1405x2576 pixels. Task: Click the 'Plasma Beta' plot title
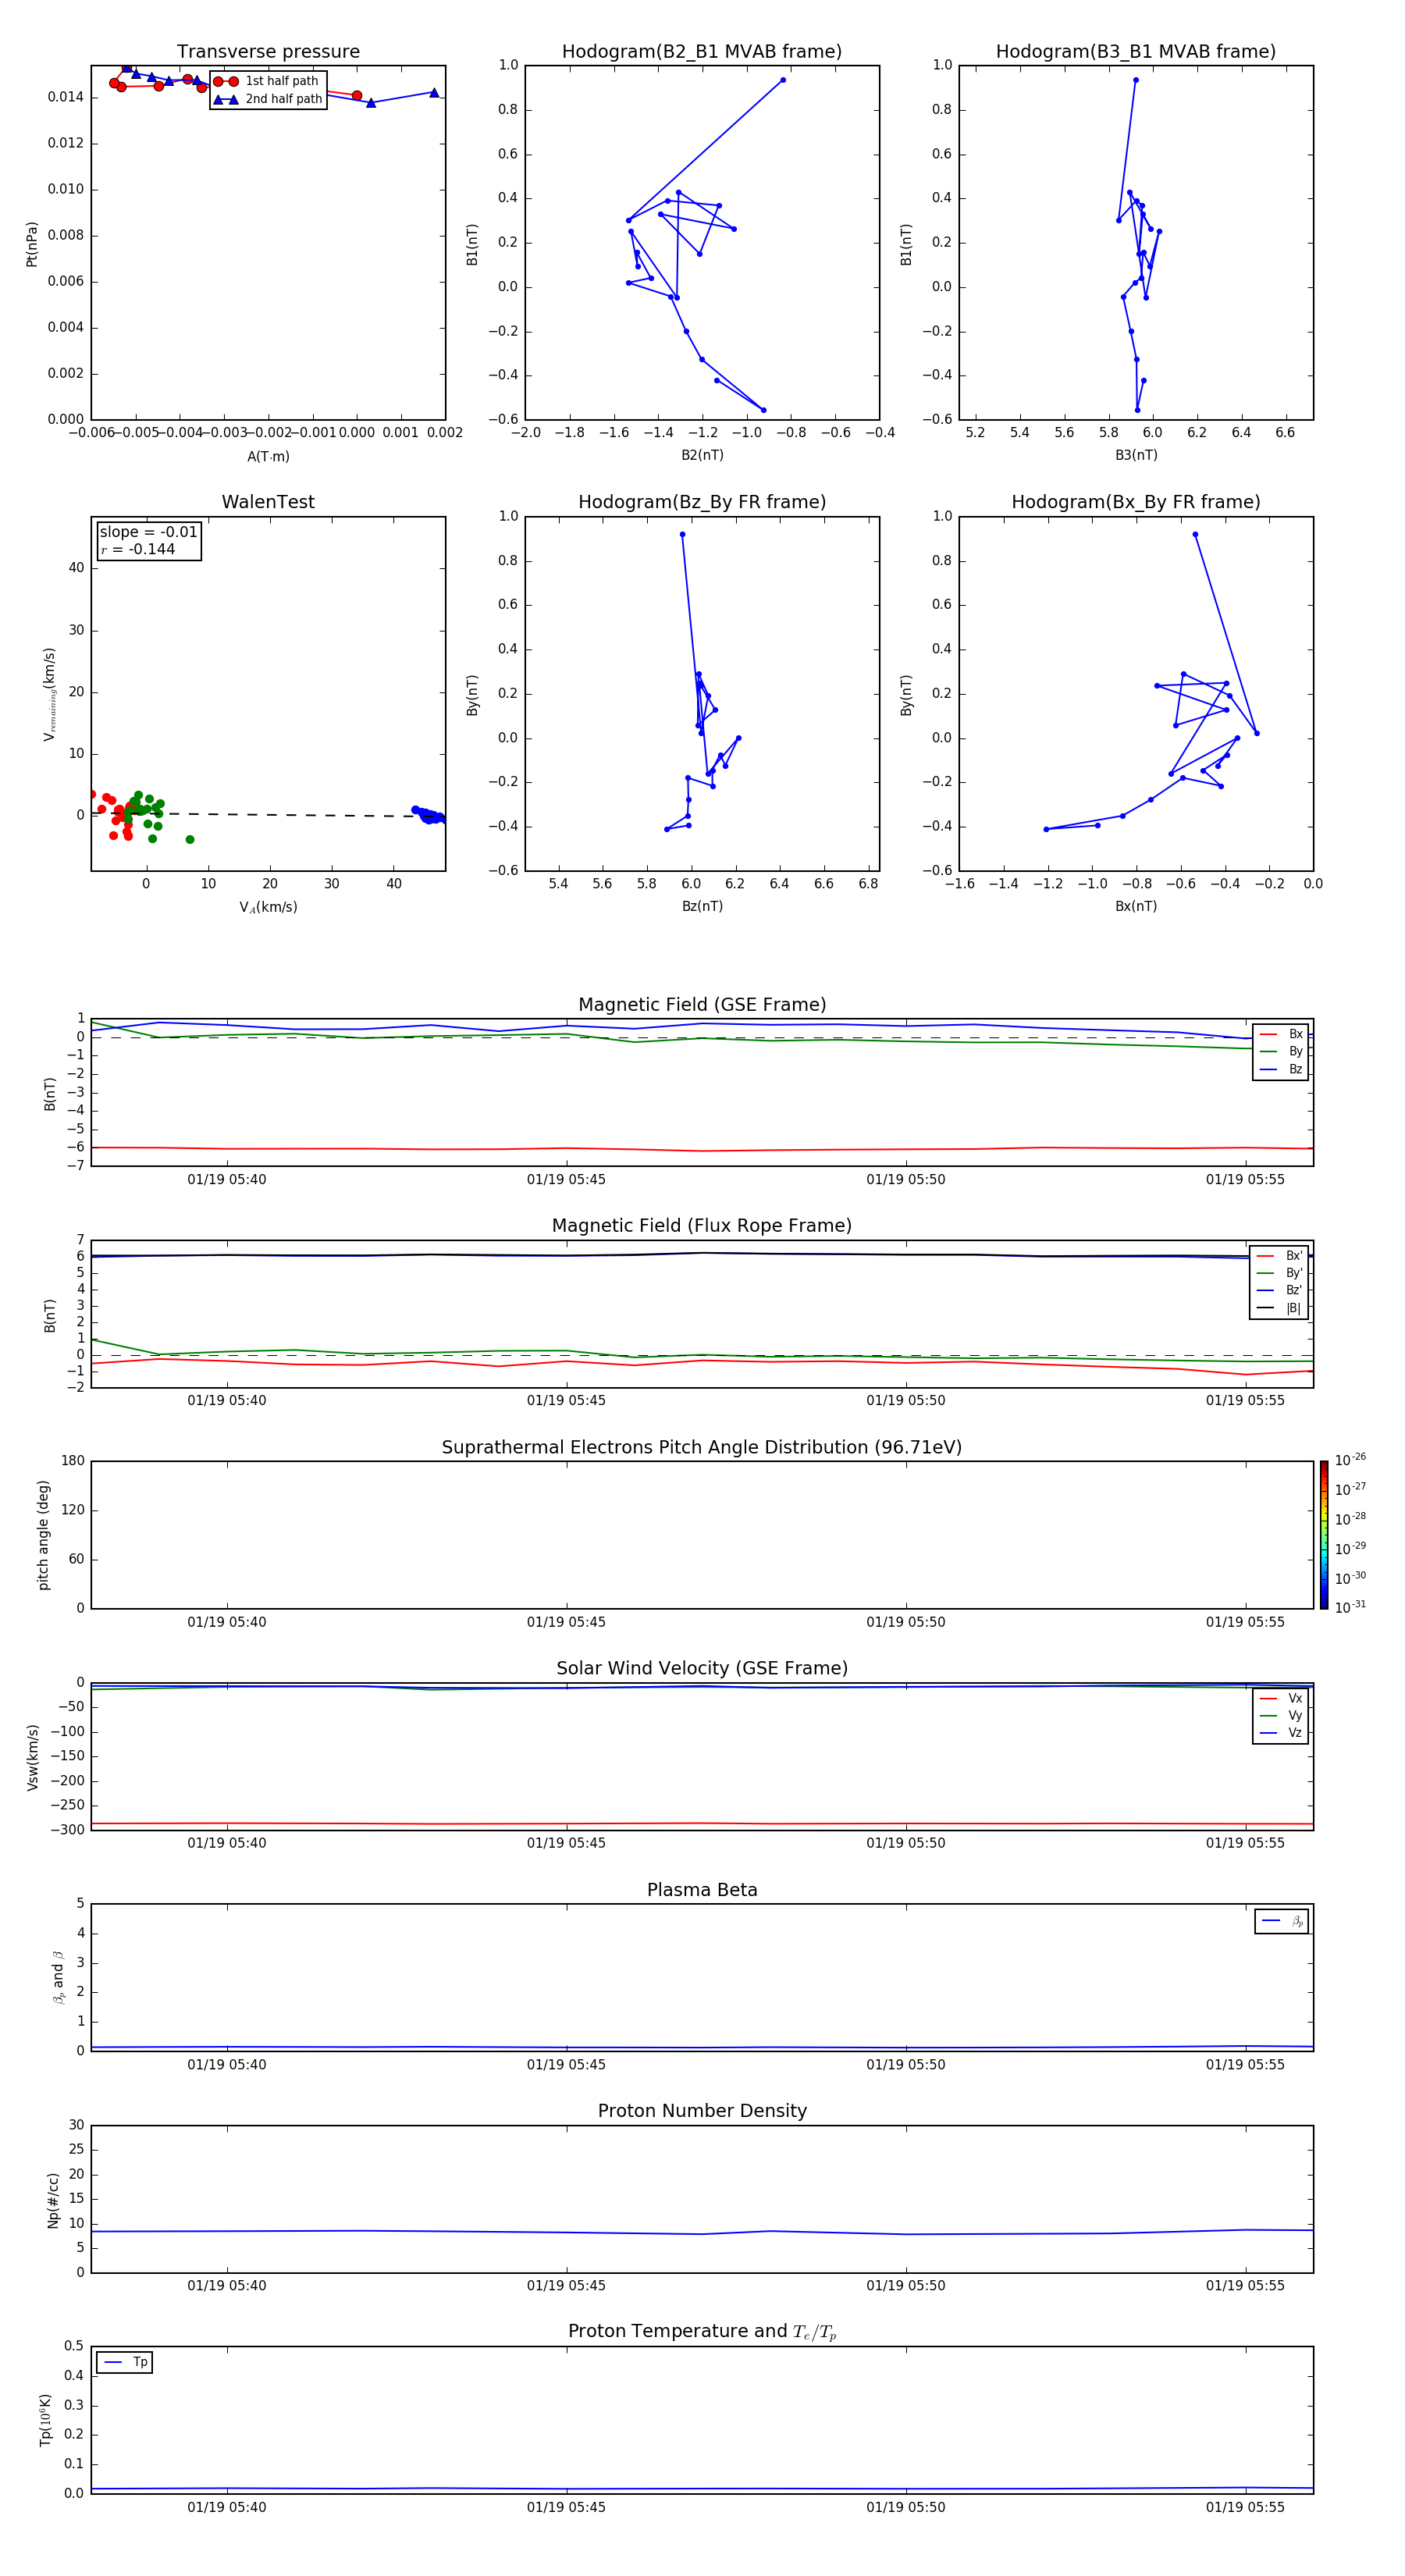[x=702, y=1891]
